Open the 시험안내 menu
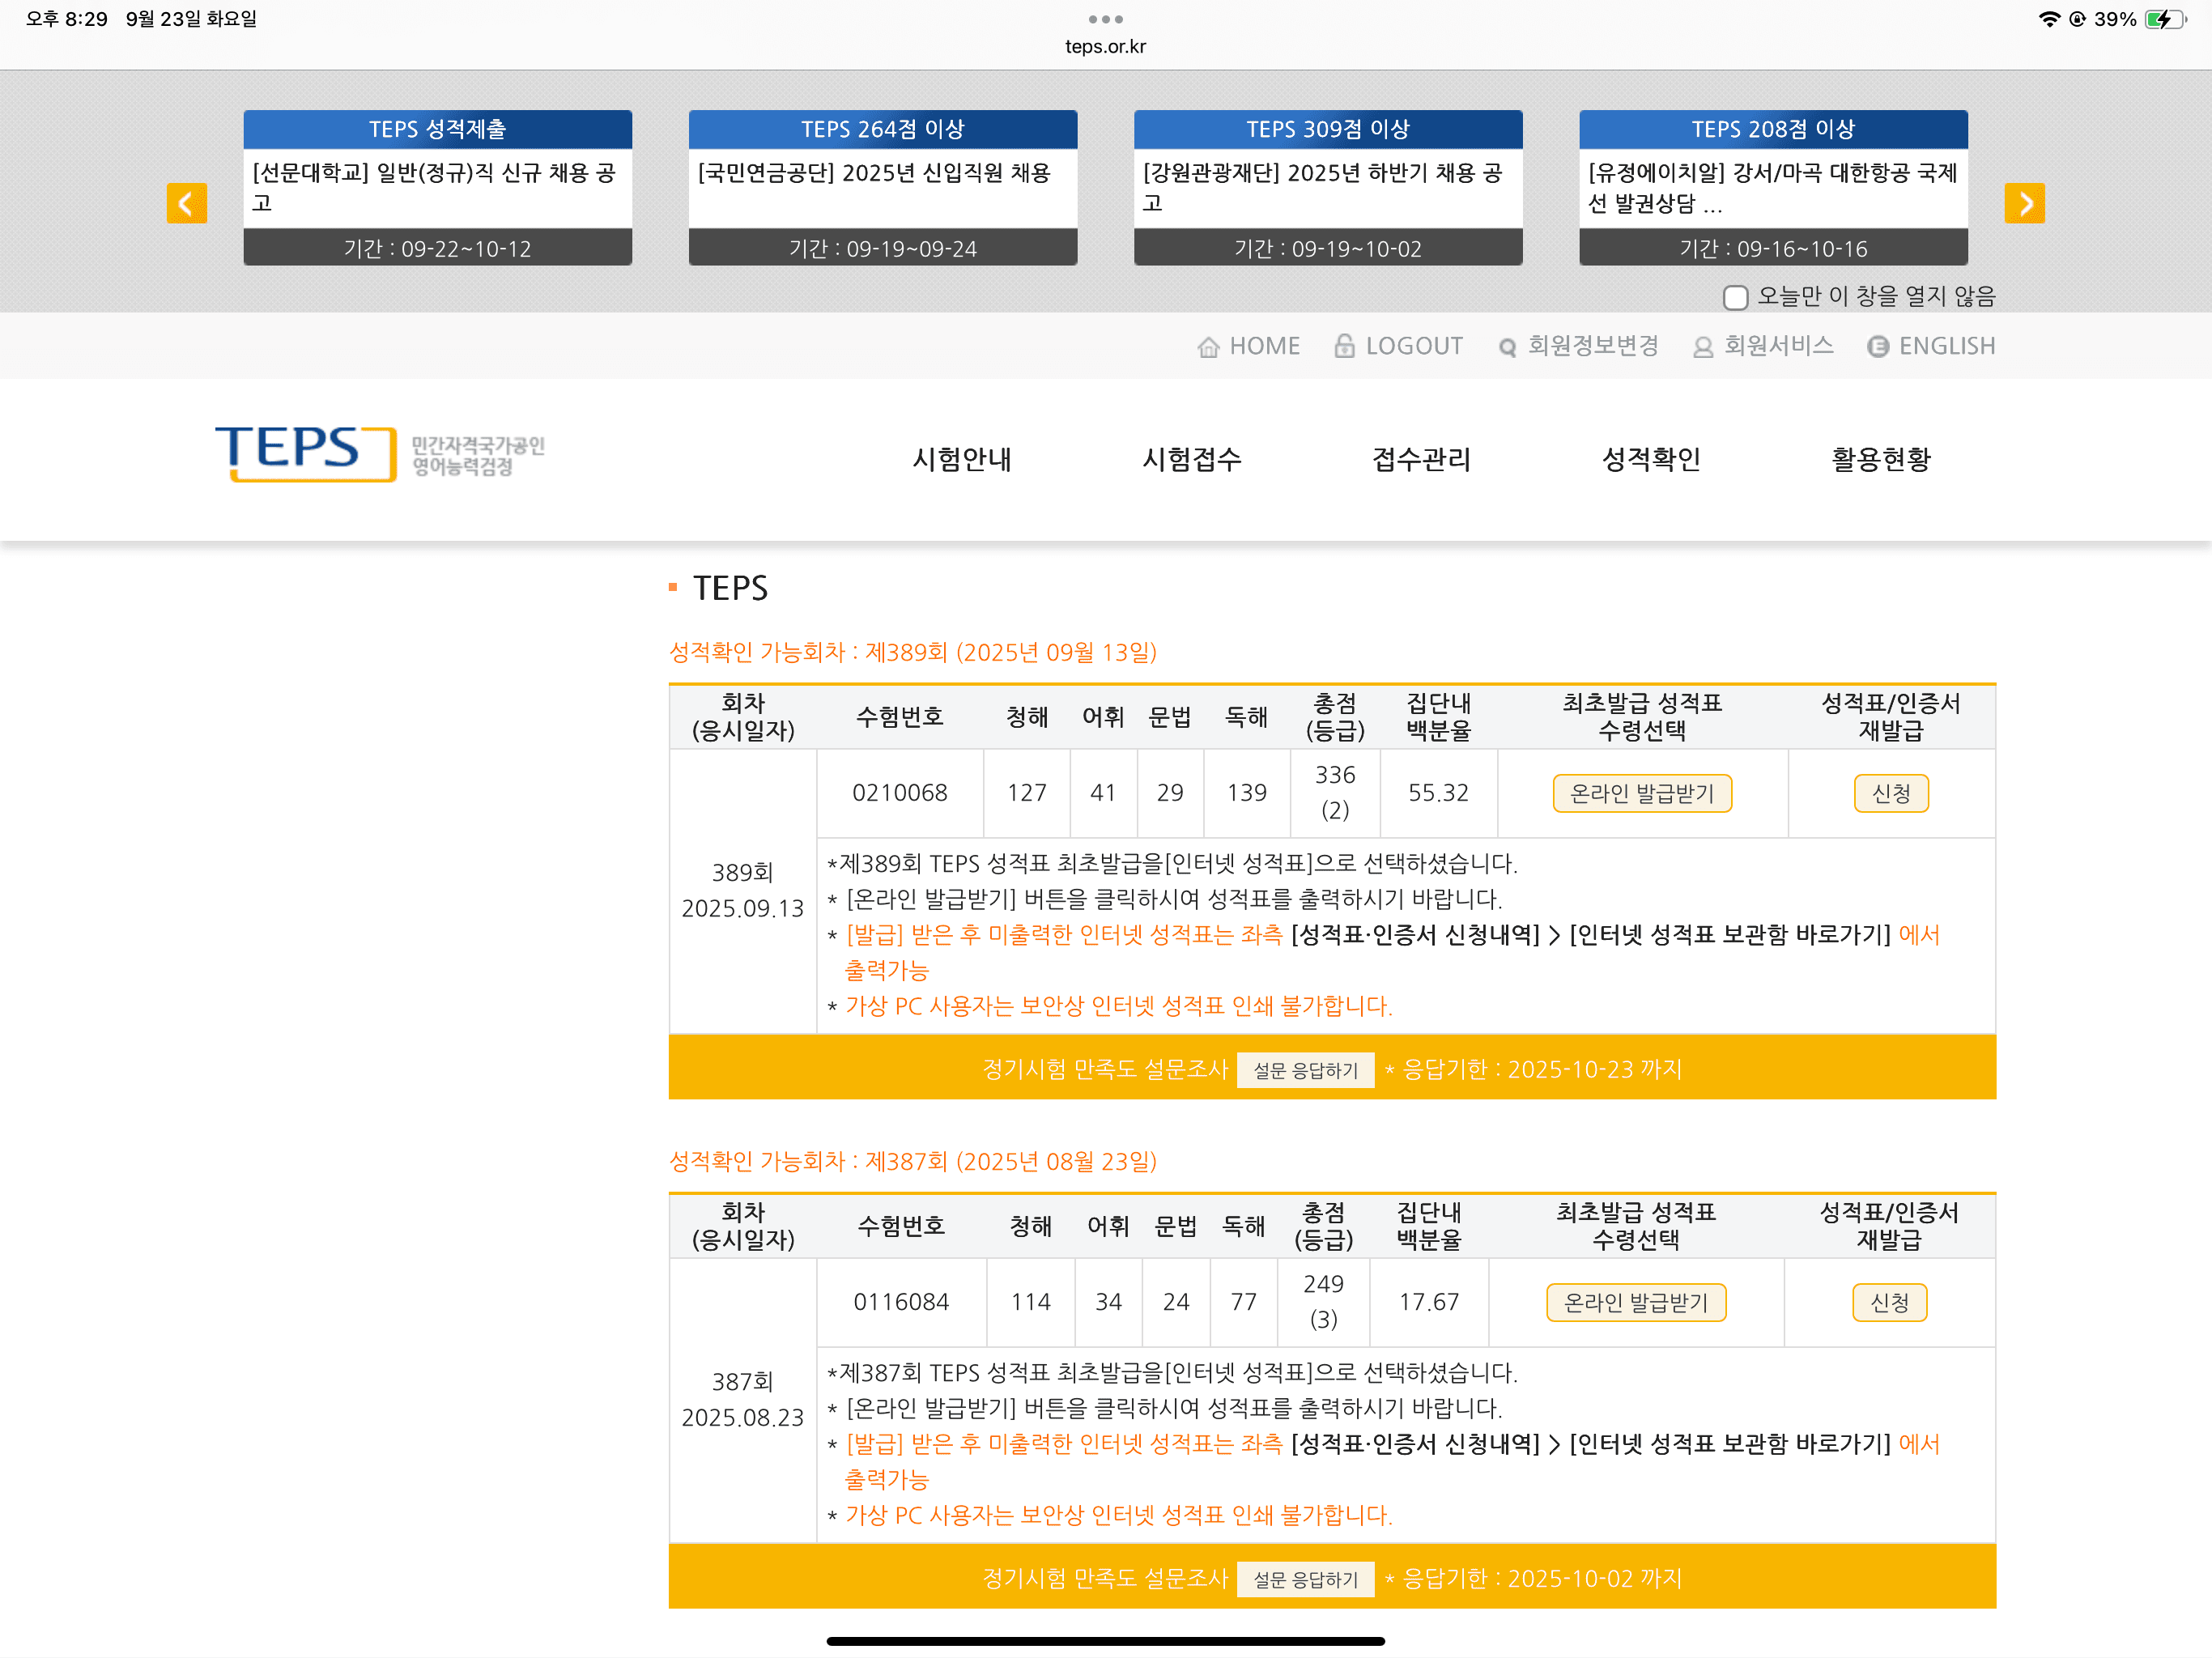2212x1658 pixels. (962, 459)
